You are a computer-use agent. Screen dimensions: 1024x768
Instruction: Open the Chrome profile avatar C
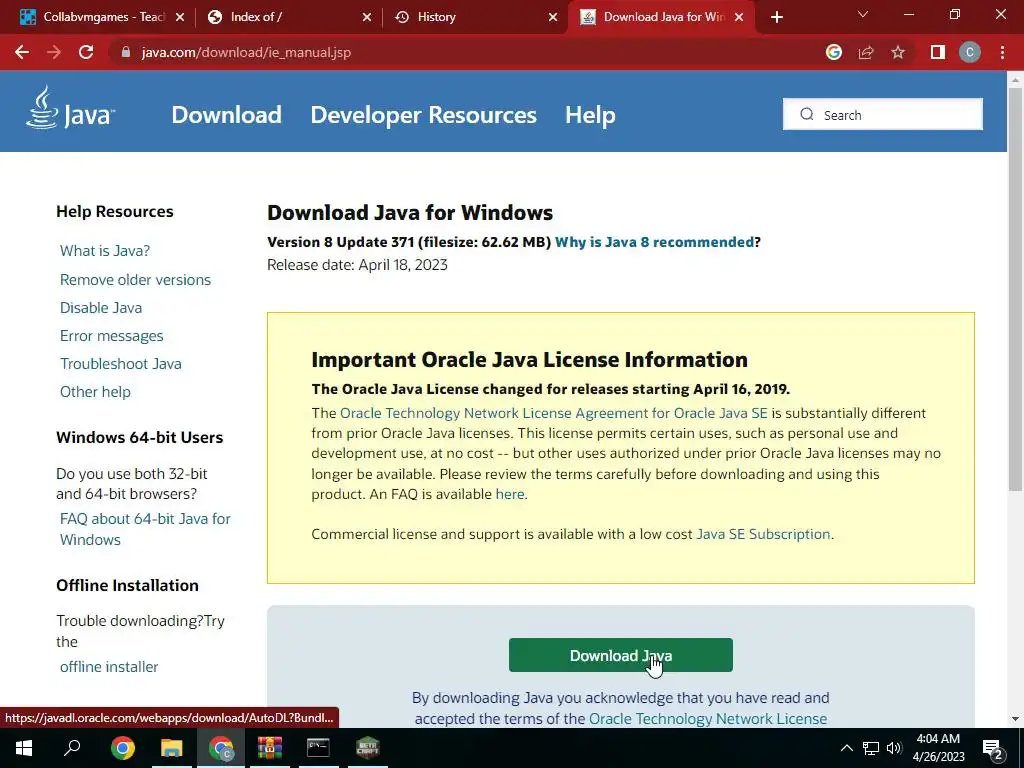point(970,52)
